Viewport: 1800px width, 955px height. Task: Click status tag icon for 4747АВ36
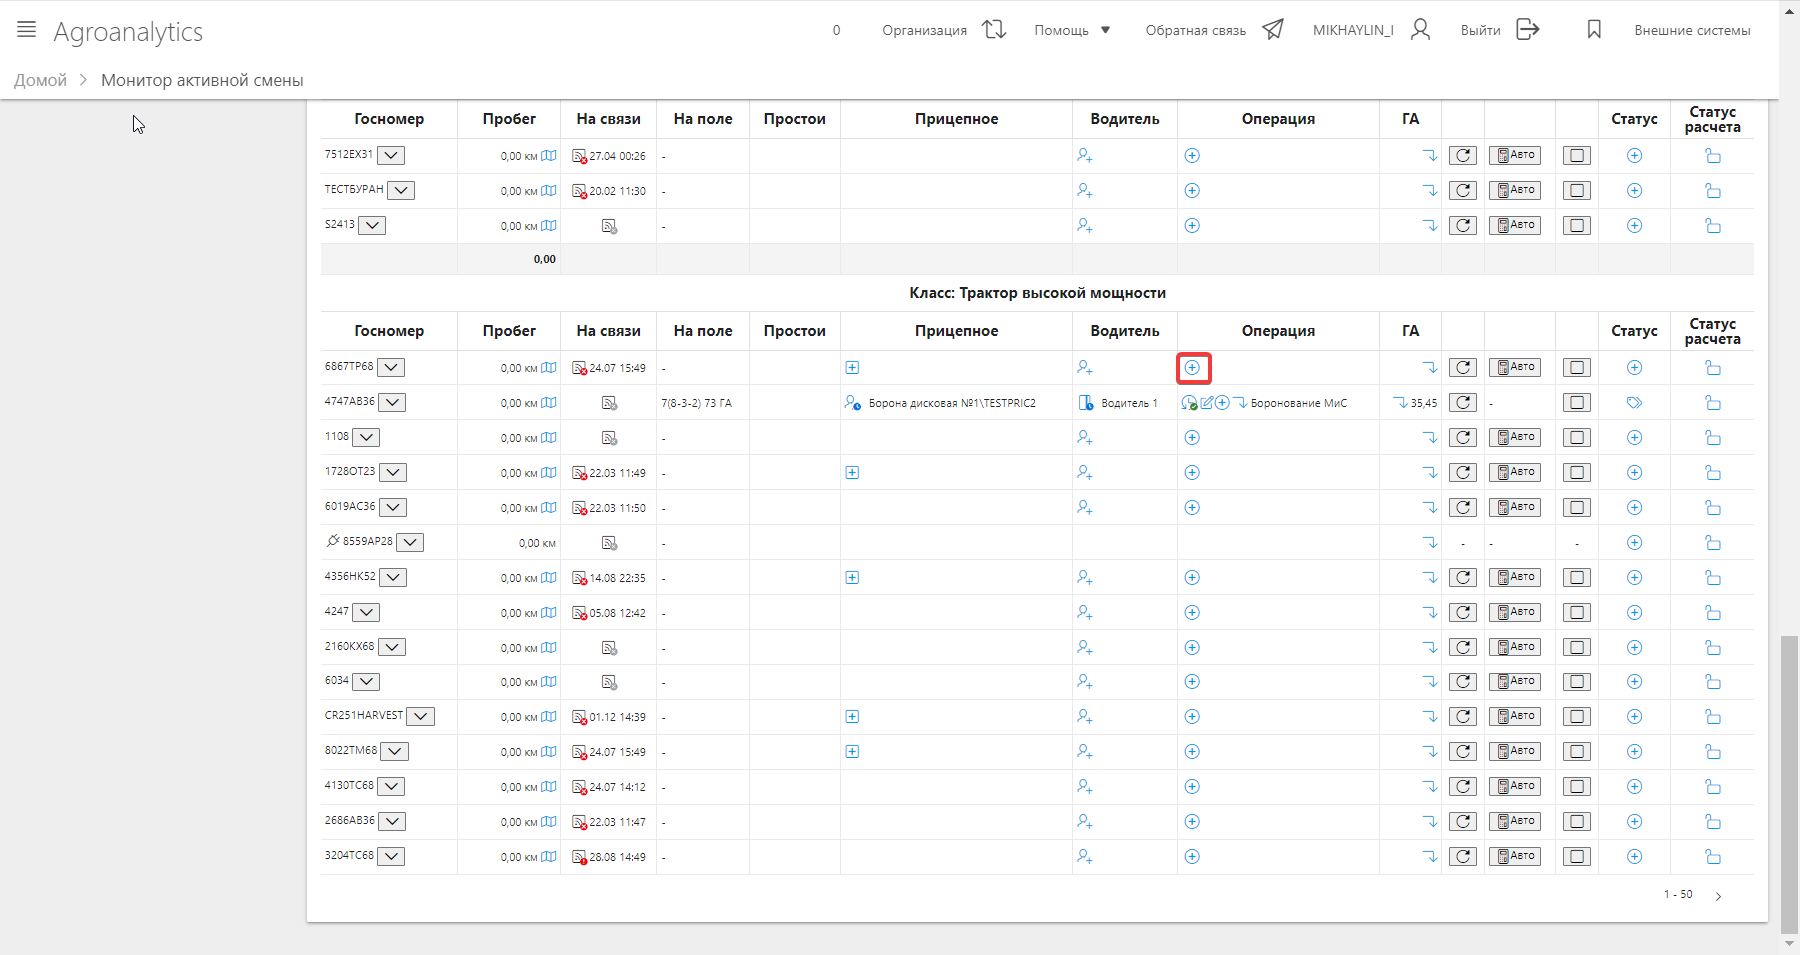point(1634,403)
